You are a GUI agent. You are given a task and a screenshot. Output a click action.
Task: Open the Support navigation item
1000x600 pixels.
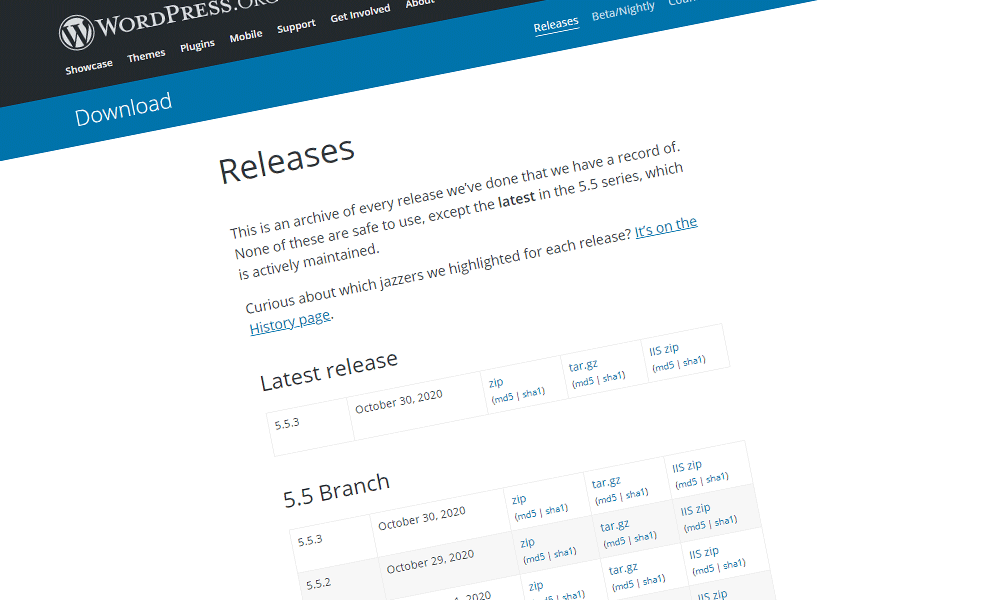296,26
